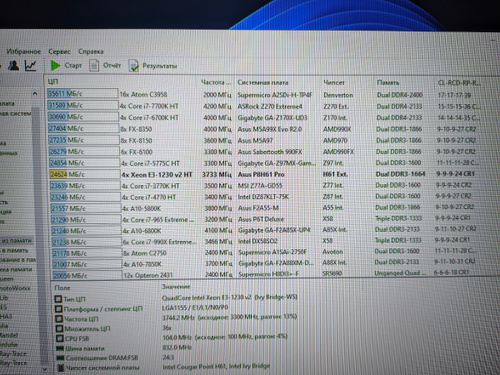Screen dimensions: 500x375
Task: Click the sidebar scroll-down arrow
Action: click(x=44, y=369)
